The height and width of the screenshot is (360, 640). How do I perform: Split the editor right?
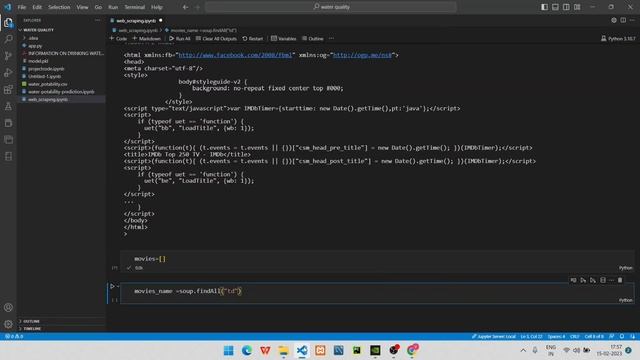coord(623,20)
